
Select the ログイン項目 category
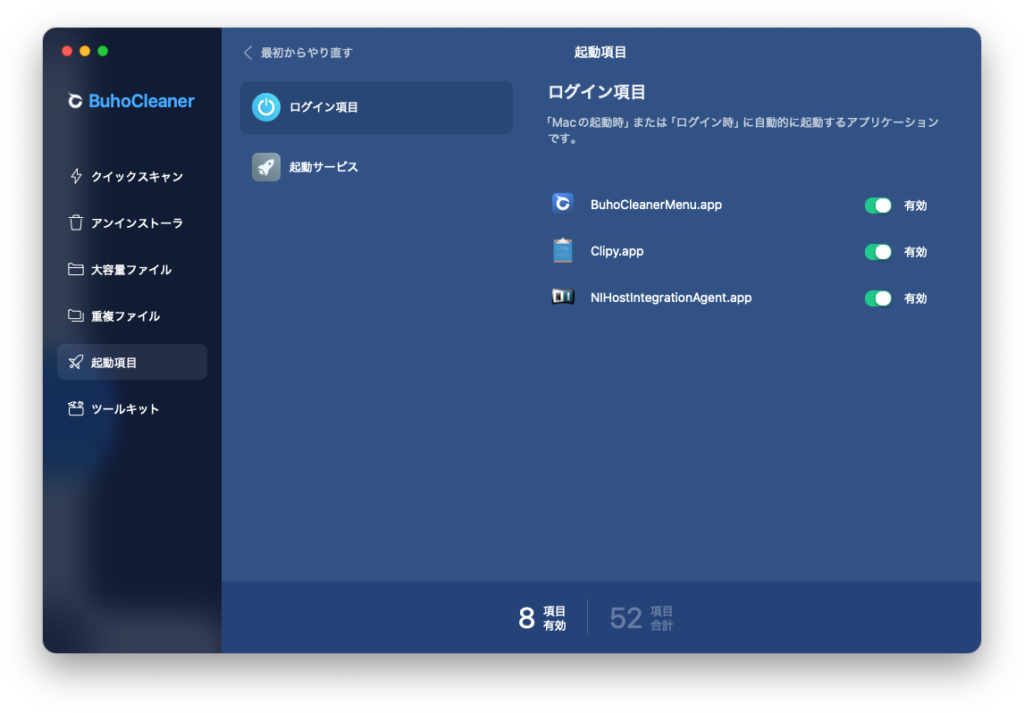click(376, 107)
